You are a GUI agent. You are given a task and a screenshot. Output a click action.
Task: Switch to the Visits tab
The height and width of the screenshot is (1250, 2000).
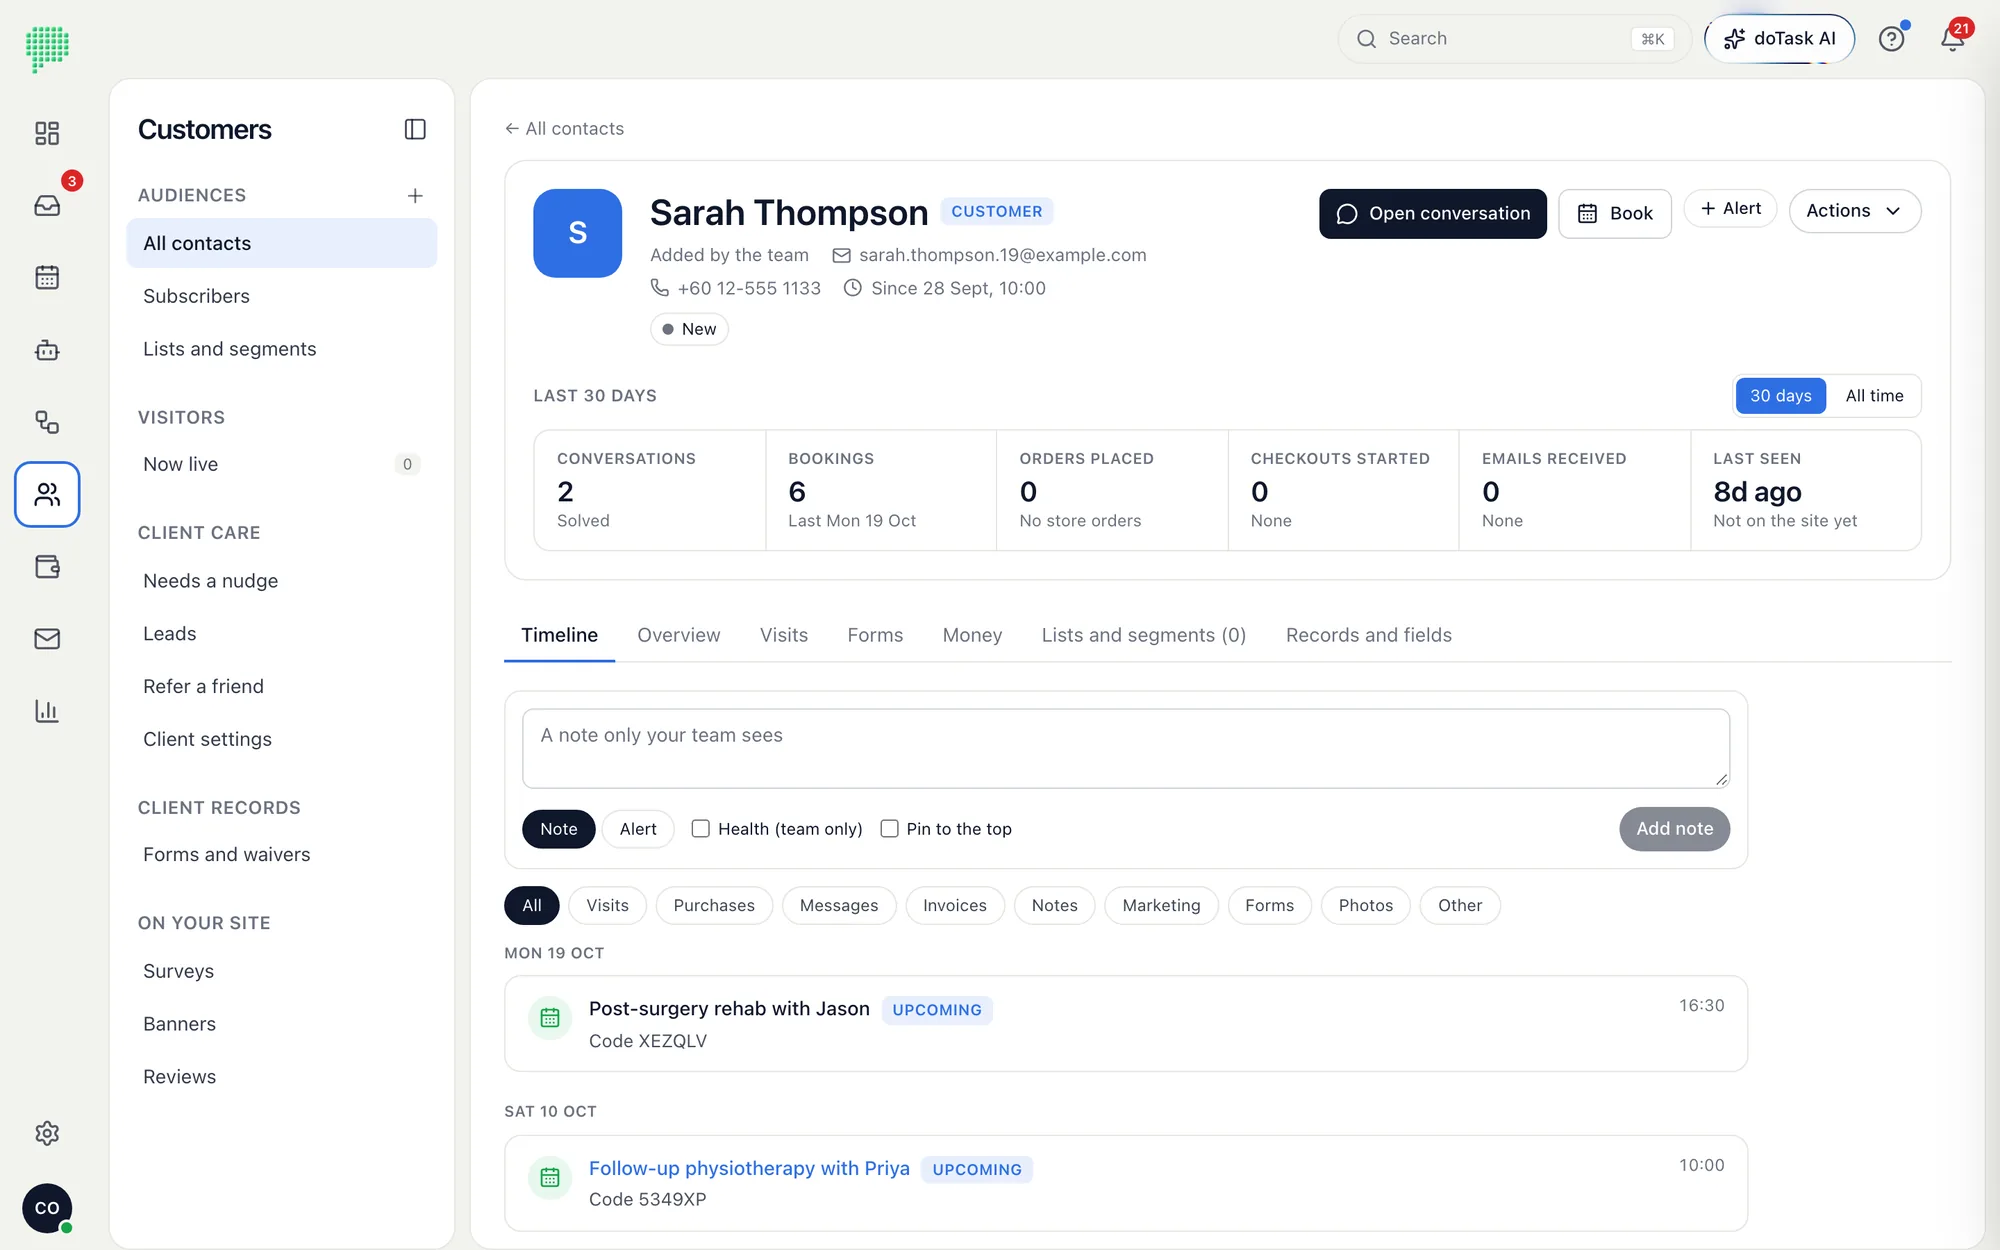coord(784,635)
